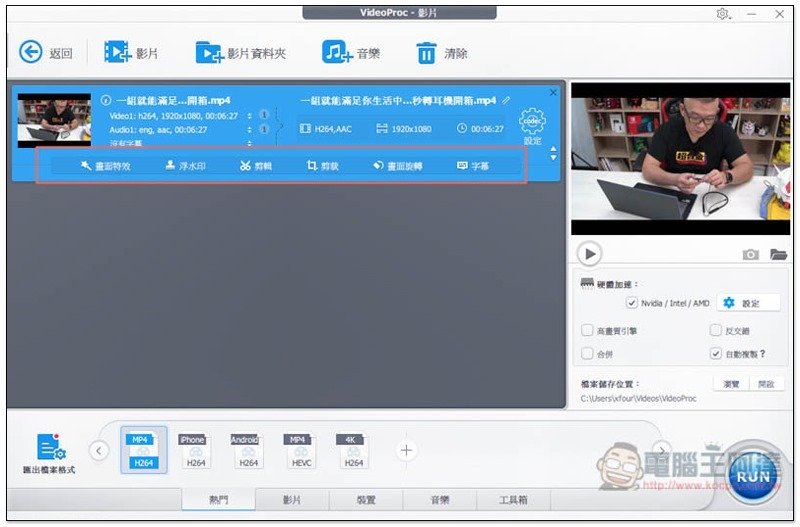
Task: Switch to the 影片 video formats tab
Action: (292, 499)
